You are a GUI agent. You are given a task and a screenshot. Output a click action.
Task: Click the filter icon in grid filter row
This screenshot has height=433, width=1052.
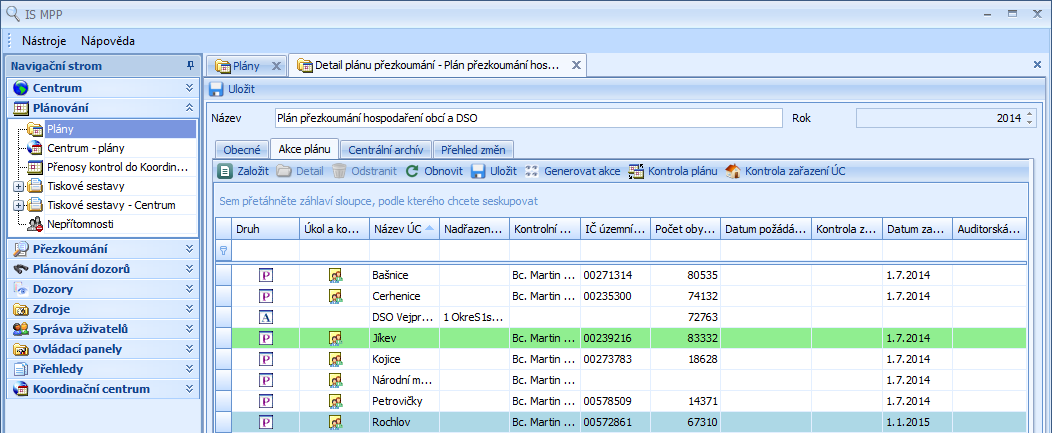pos(223,251)
